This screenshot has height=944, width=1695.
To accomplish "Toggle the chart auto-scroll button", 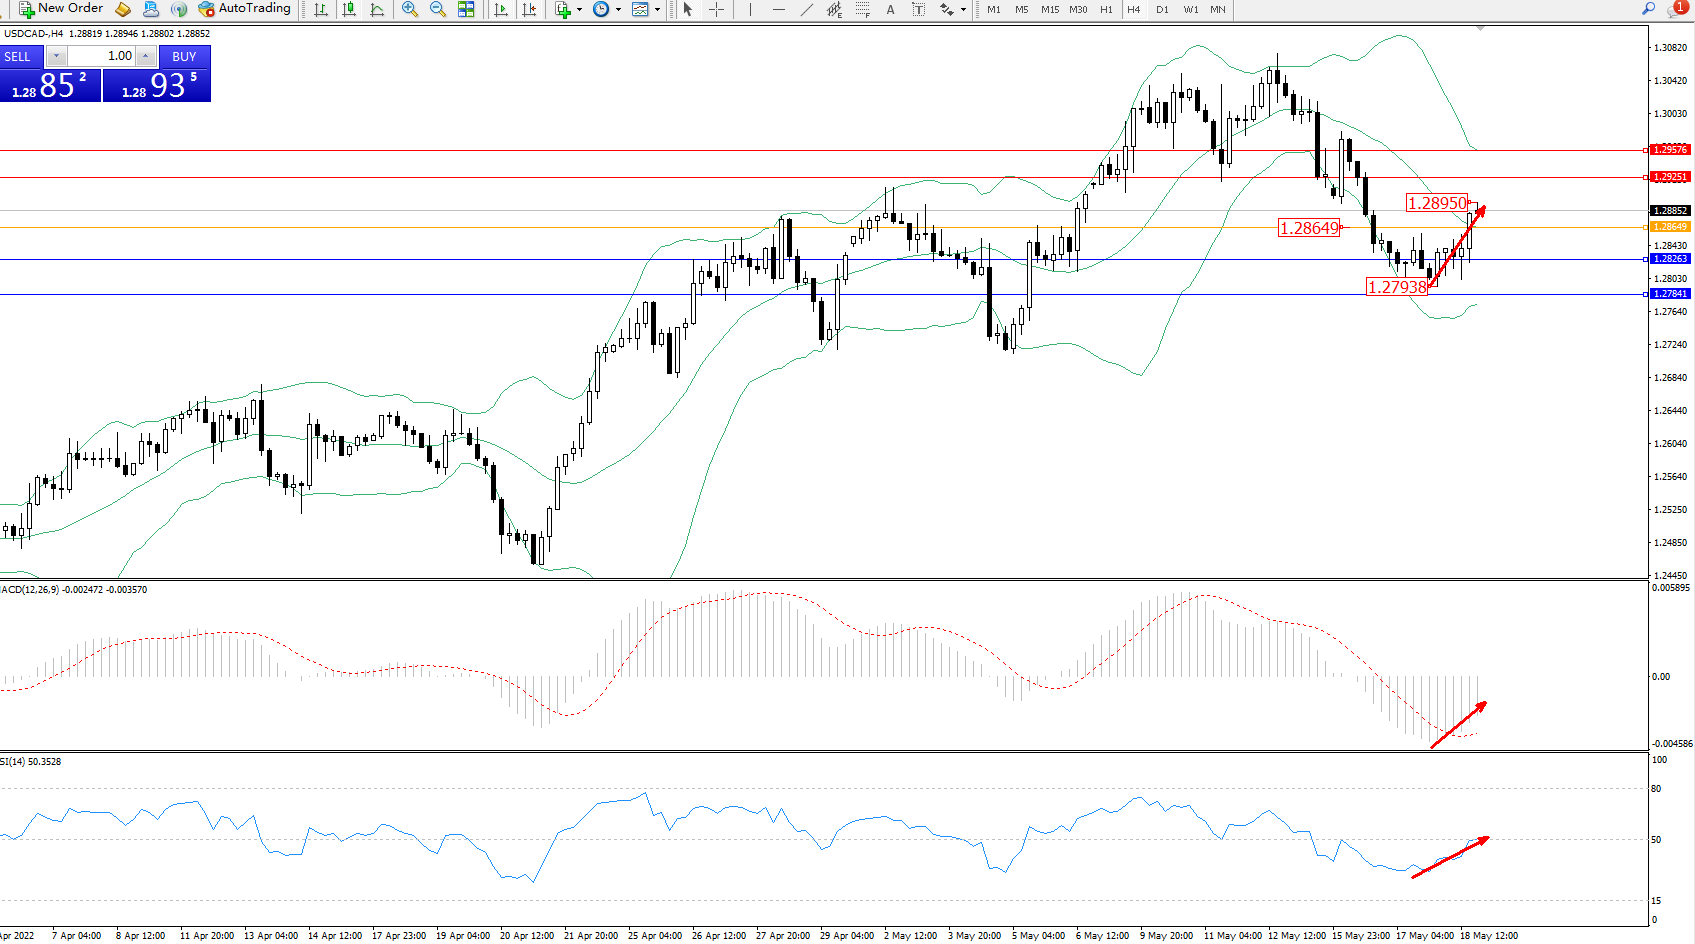I will [x=501, y=9].
